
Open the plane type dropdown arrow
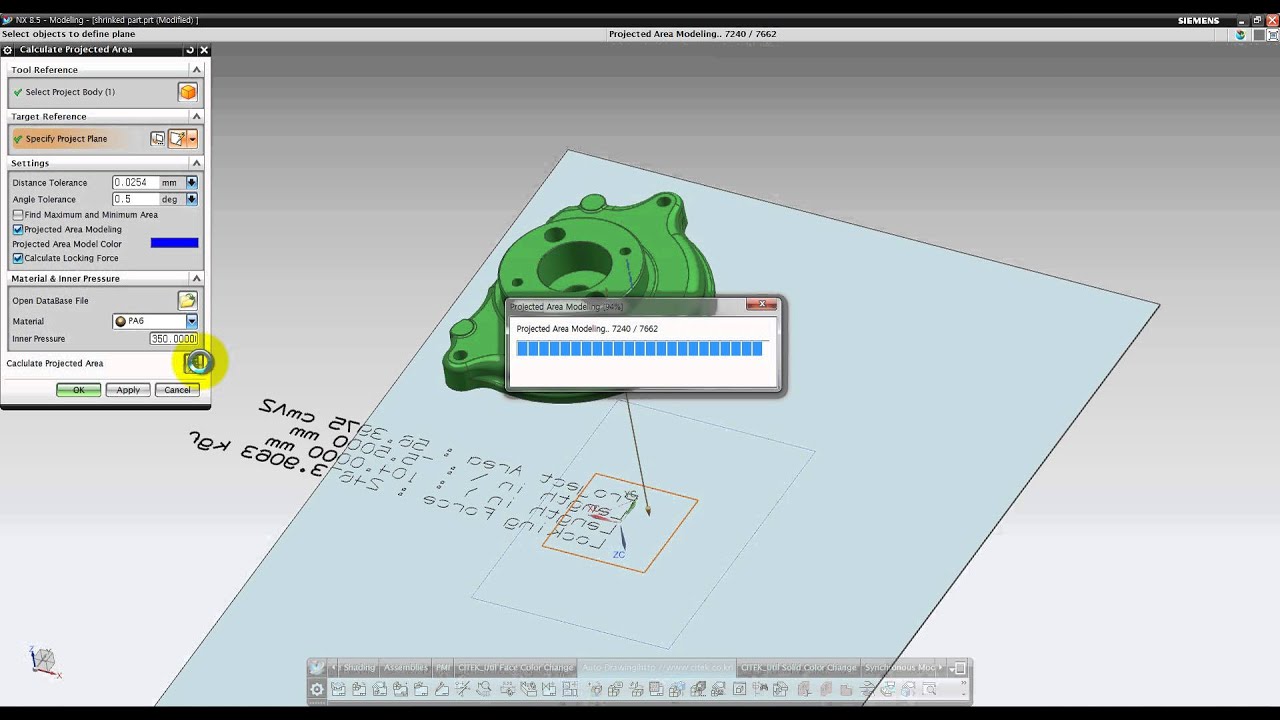click(192, 139)
